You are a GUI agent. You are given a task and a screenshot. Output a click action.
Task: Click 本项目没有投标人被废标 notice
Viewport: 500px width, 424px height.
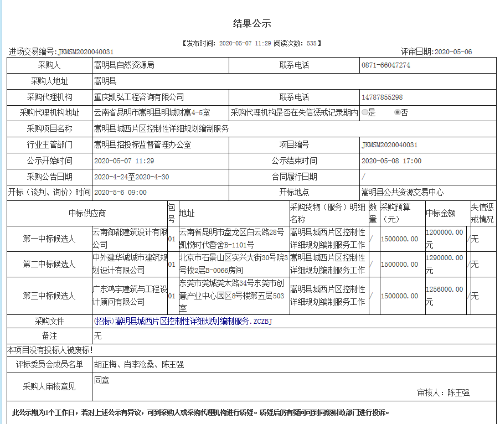pos(50,350)
